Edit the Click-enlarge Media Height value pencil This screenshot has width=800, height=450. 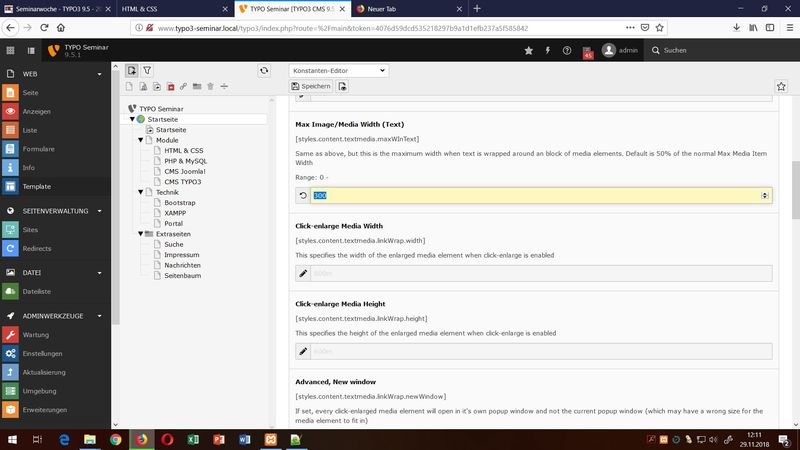304,351
